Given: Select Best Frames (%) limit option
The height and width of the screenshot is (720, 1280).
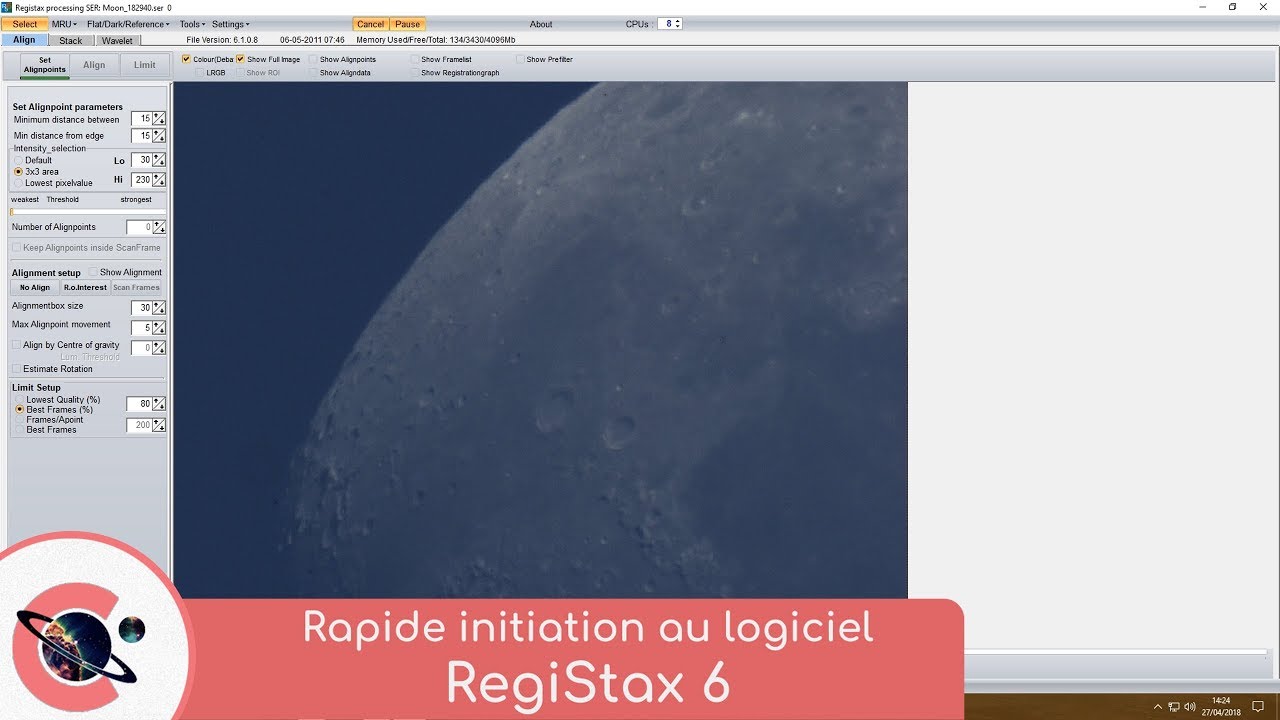Looking at the screenshot, I should (19, 409).
